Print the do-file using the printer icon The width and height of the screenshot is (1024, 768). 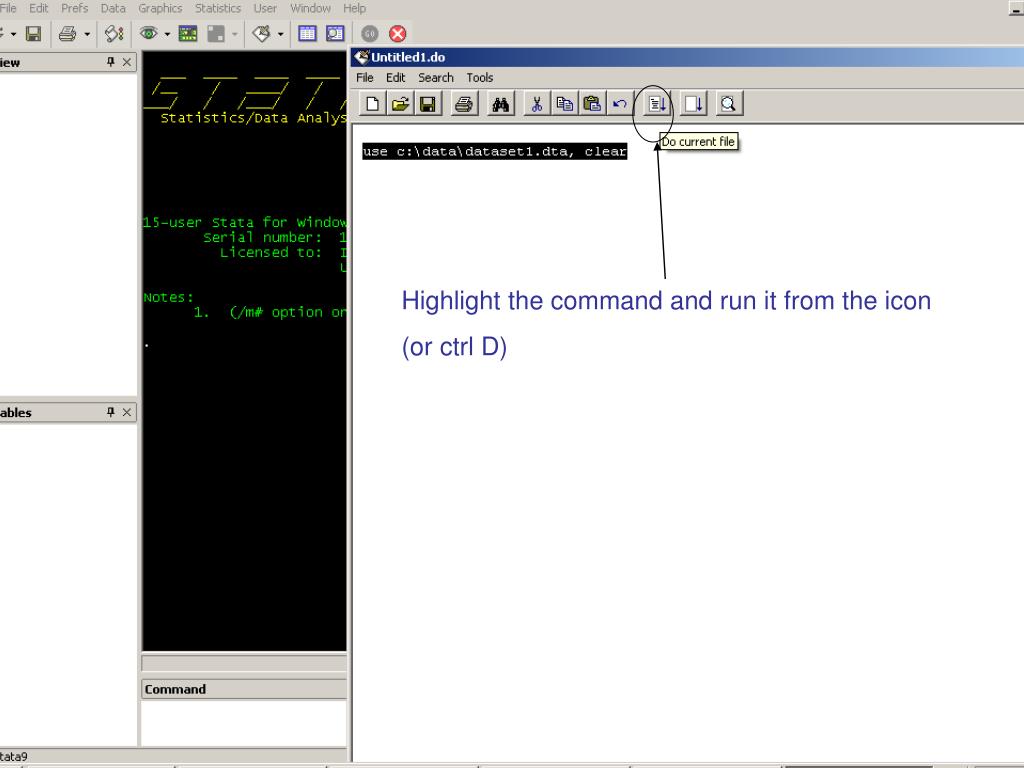click(464, 104)
